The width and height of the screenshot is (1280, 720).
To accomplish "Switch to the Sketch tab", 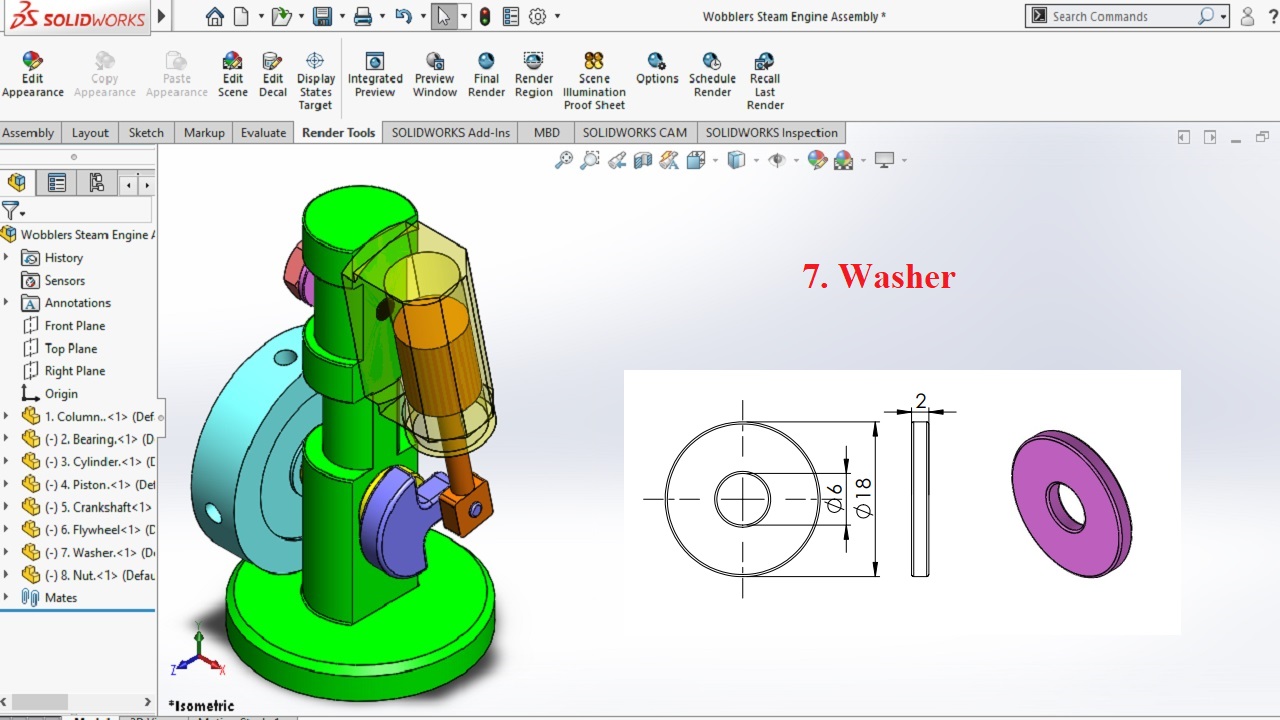I will [146, 132].
